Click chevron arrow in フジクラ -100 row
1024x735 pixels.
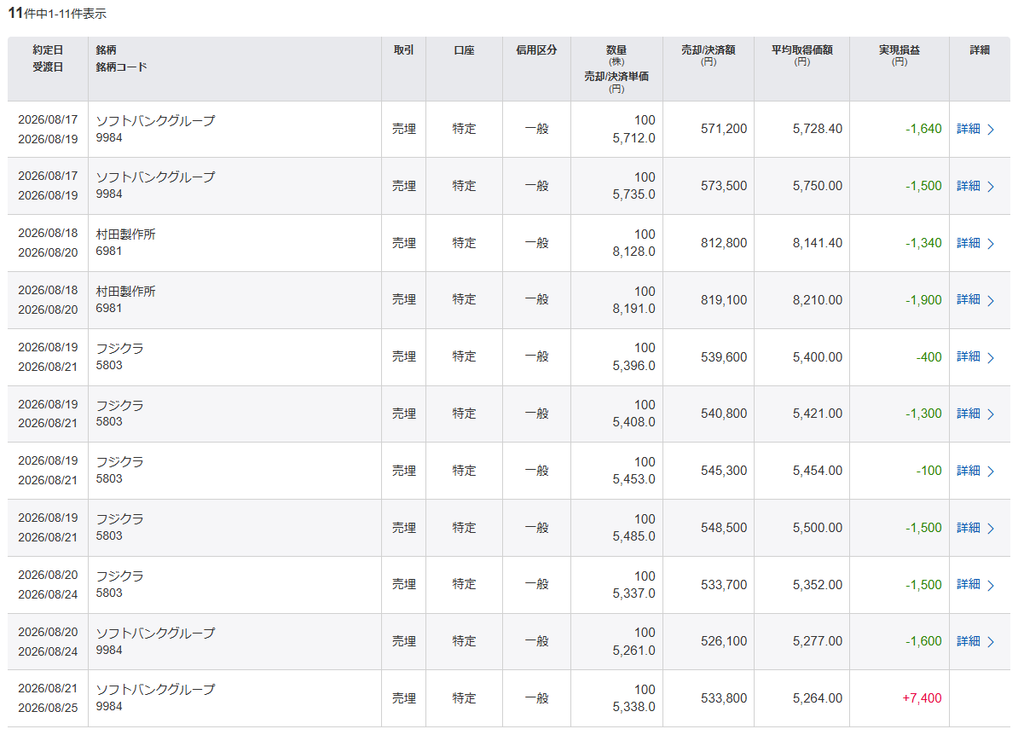[991, 471]
